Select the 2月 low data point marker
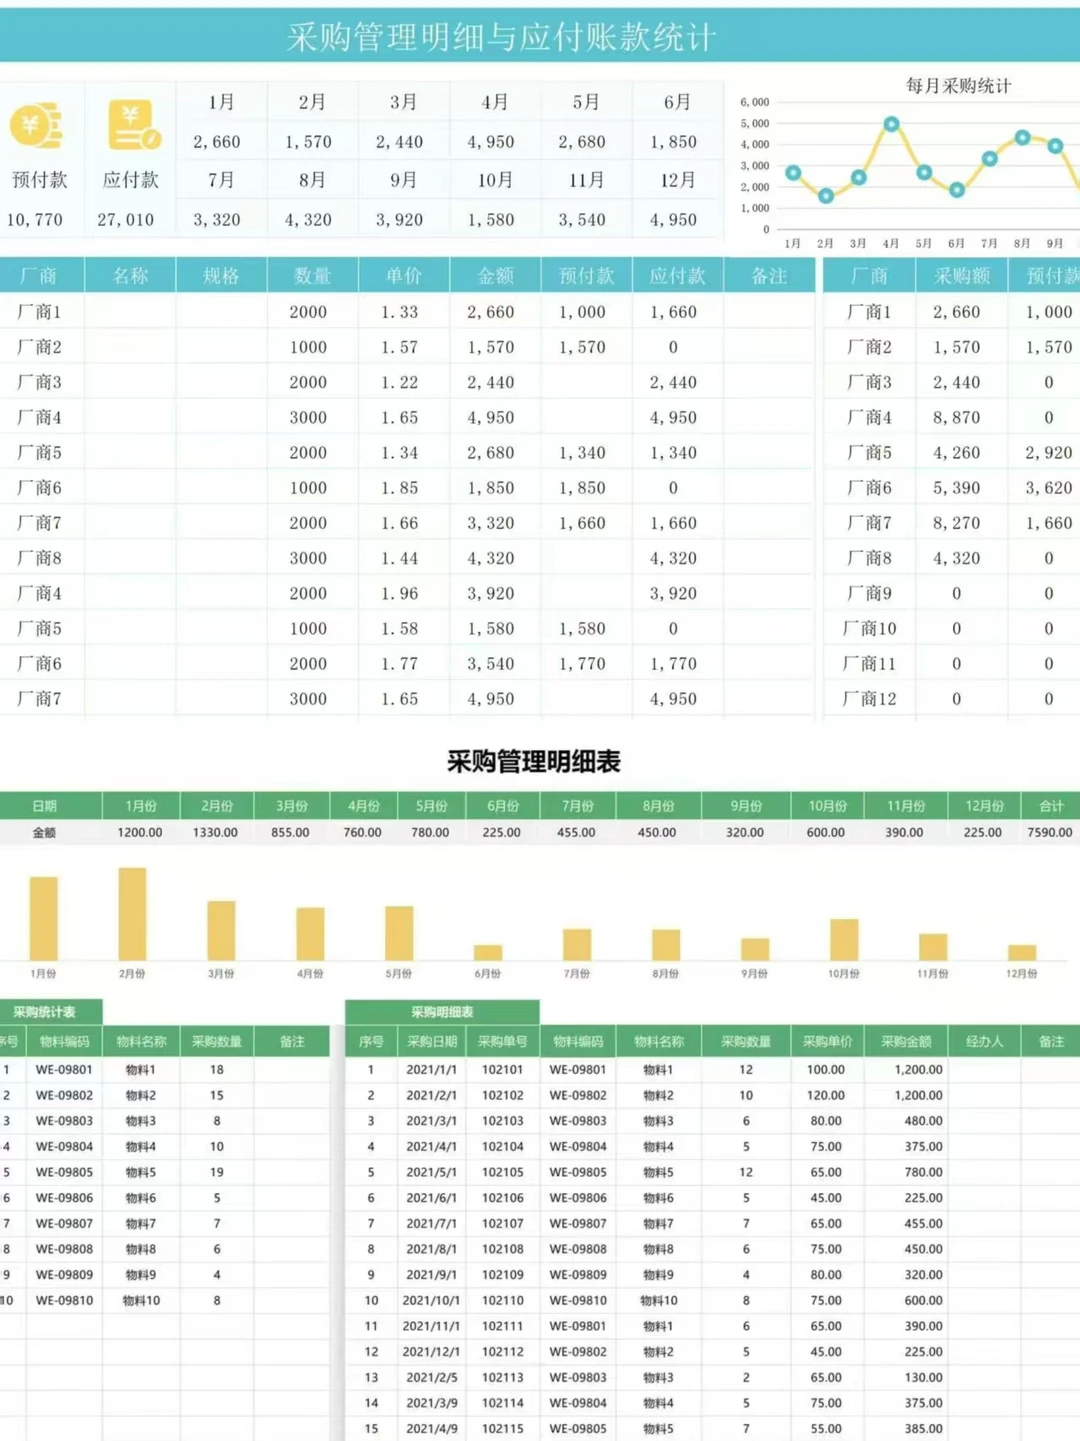The width and height of the screenshot is (1080, 1441). point(826,196)
